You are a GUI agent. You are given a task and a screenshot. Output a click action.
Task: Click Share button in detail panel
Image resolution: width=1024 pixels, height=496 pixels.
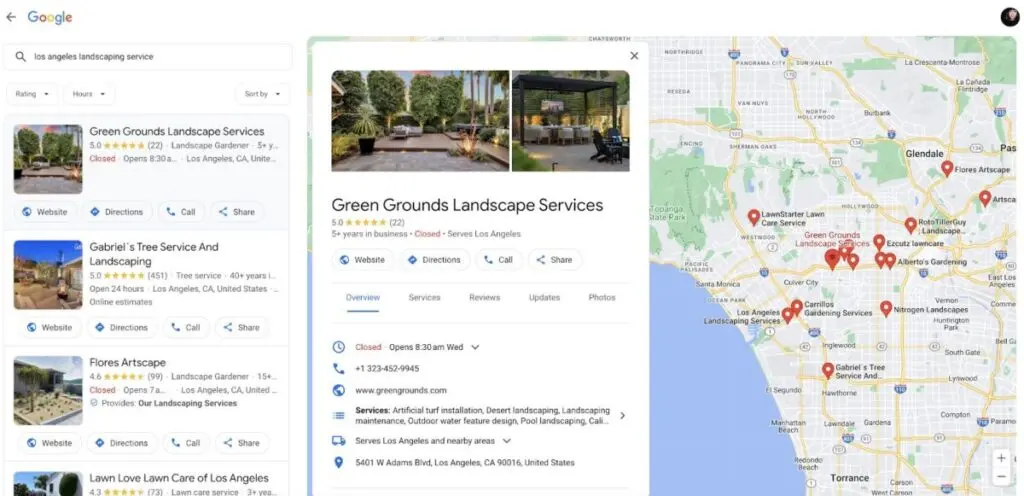554,260
